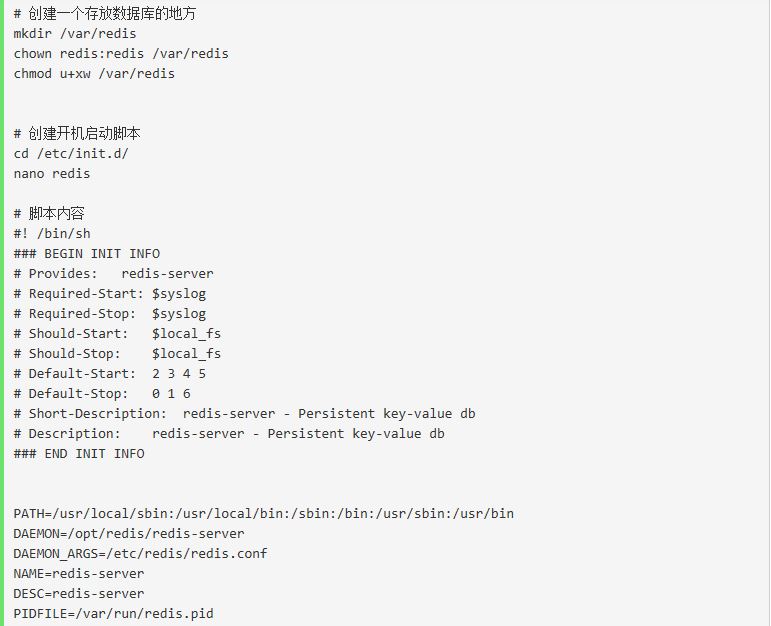Click the 'Required-Stop: $syslog' line
Viewport: 771px width, 626px height.
(110, 313)
